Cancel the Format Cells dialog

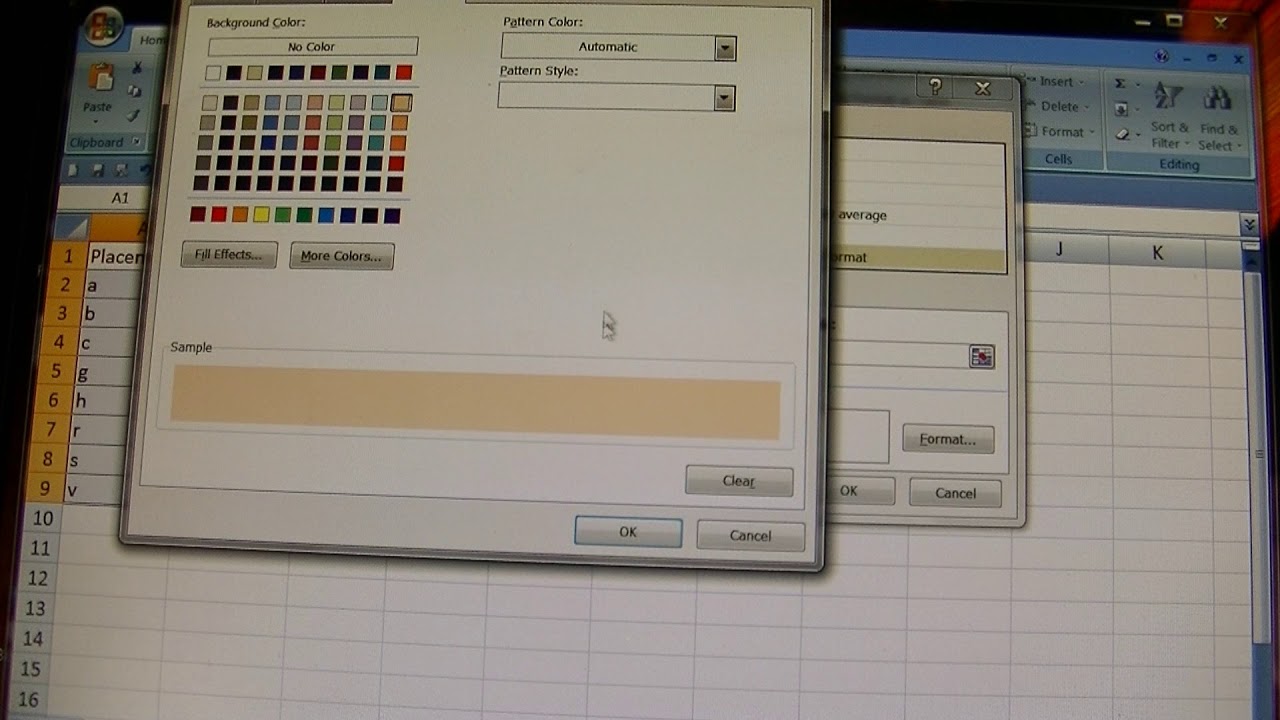(750, 535)
